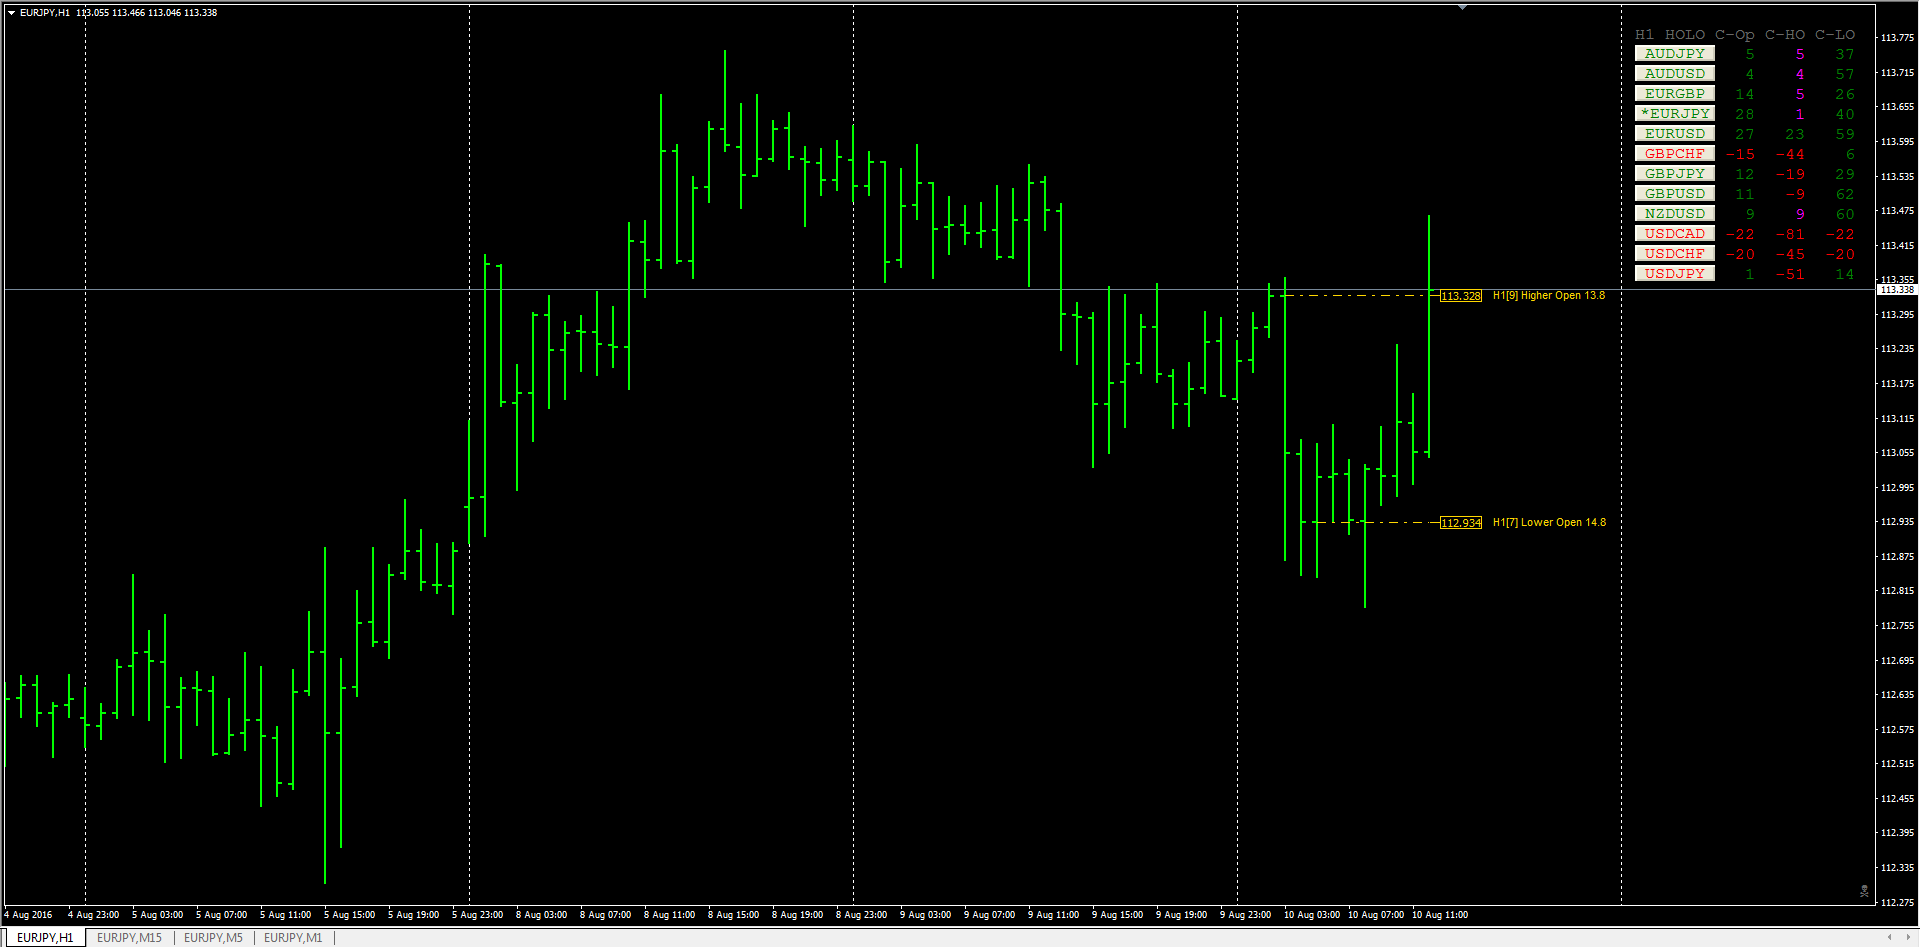The image size is (1920, 947).
Task: Click the HOLO header label
Action: [1685, 35]
